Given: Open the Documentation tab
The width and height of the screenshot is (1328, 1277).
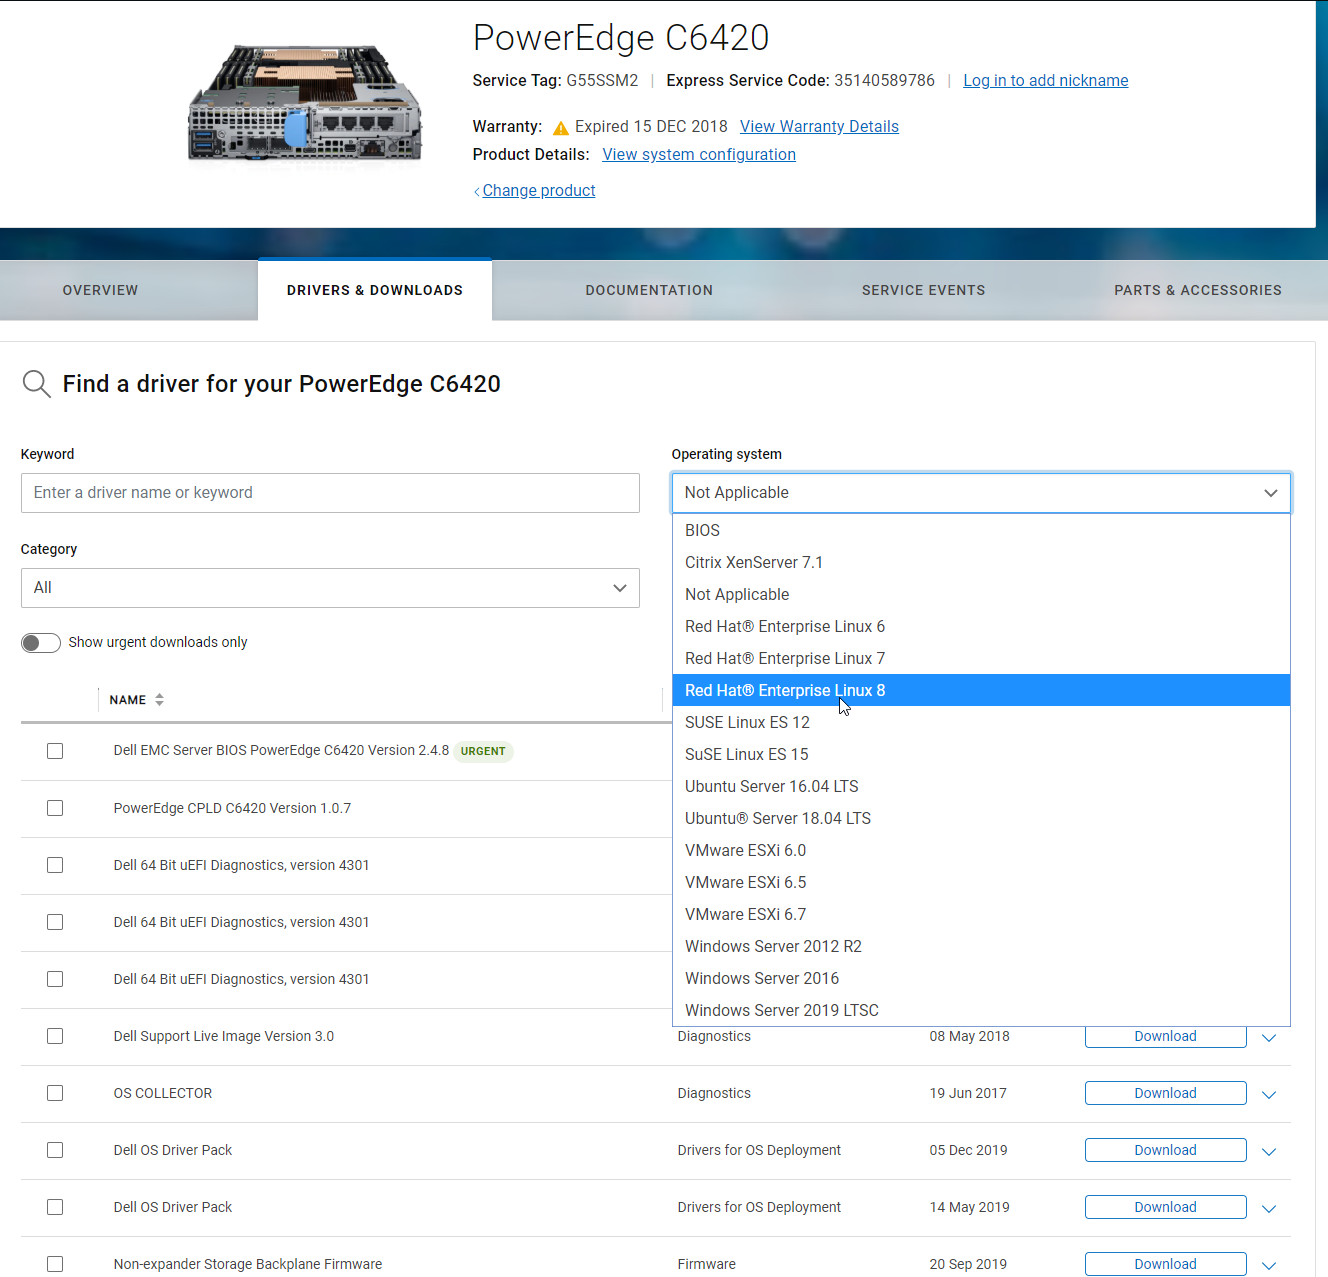Looking at the screenshot, I should (649, 290).
